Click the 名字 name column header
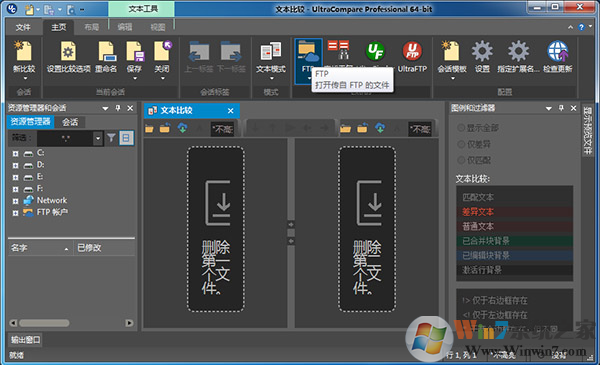Image resolution: width=603 pixels, height=365 pixels. (x=40, y=248)
